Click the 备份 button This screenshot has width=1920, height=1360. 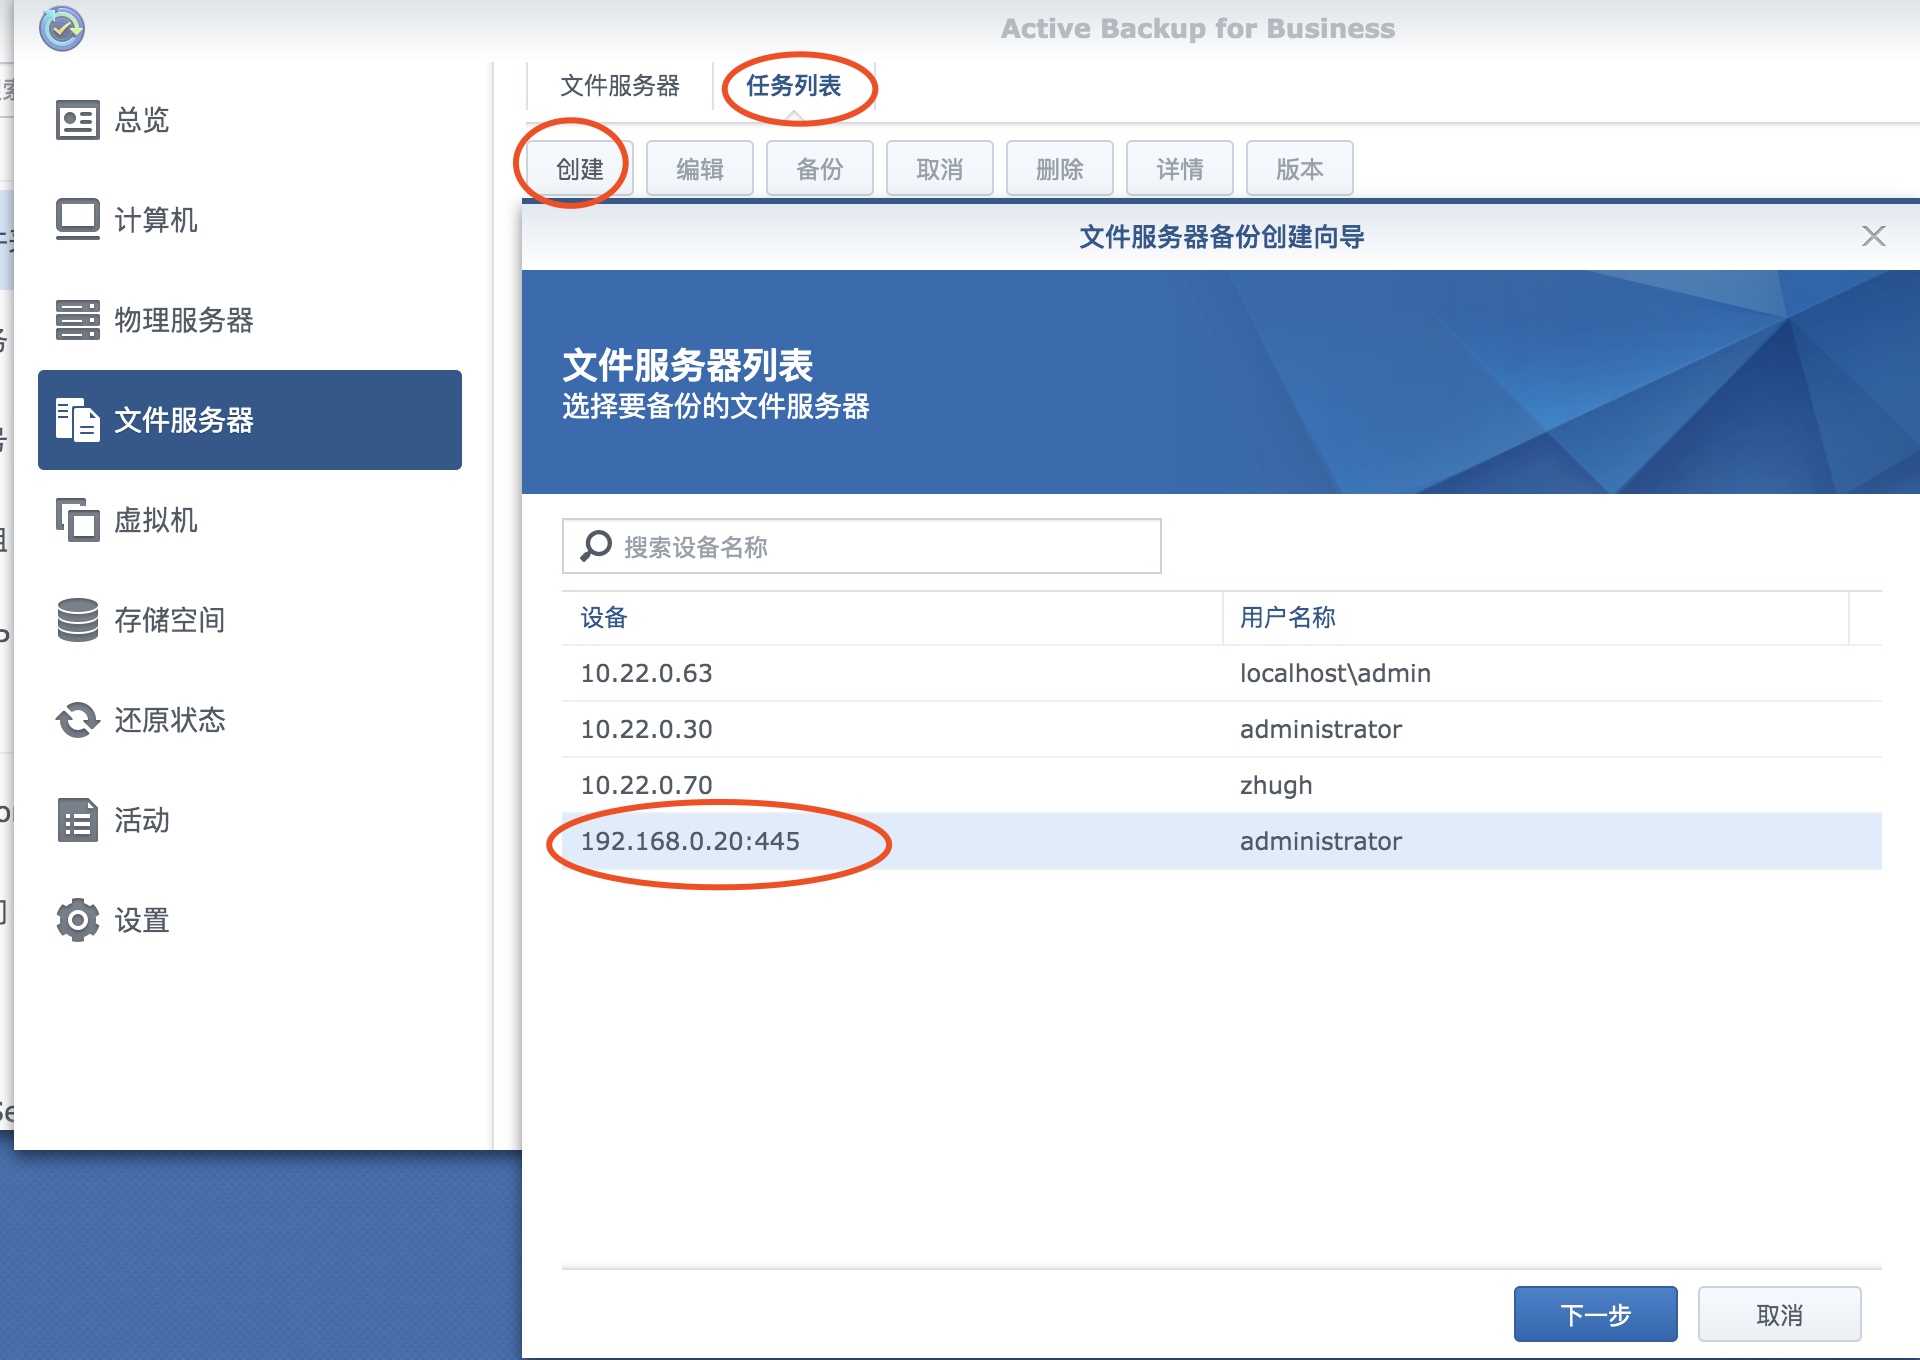[820, 168]
